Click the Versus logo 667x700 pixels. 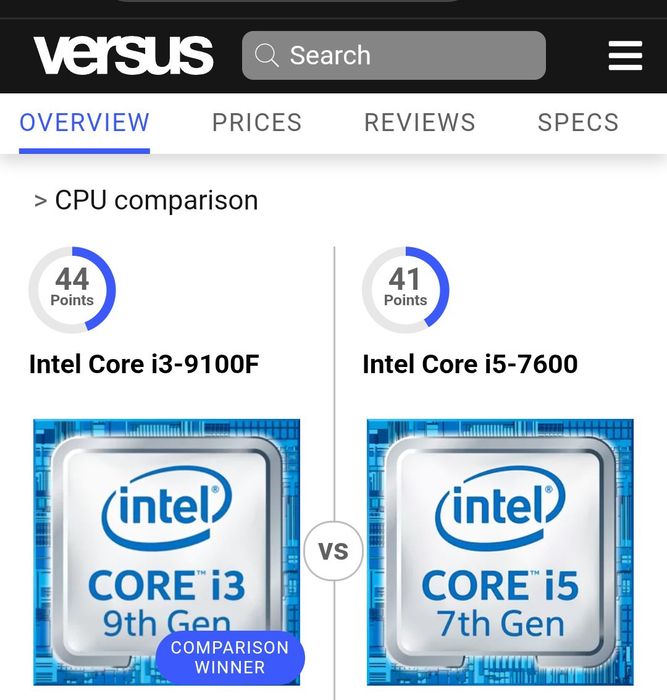coord(123,55)
